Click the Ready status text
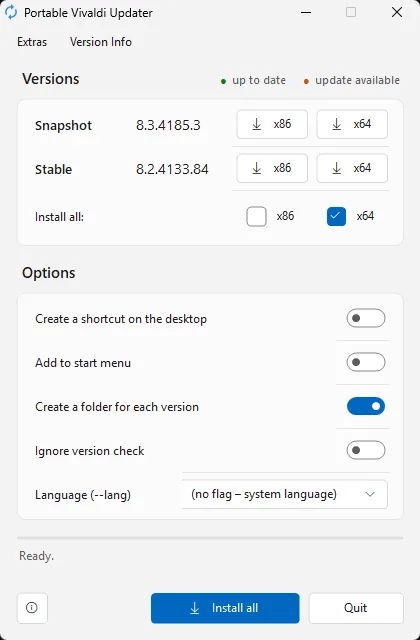Image resolution: width=420 pixels, height=640 pixels. click(x=37, y=556)
